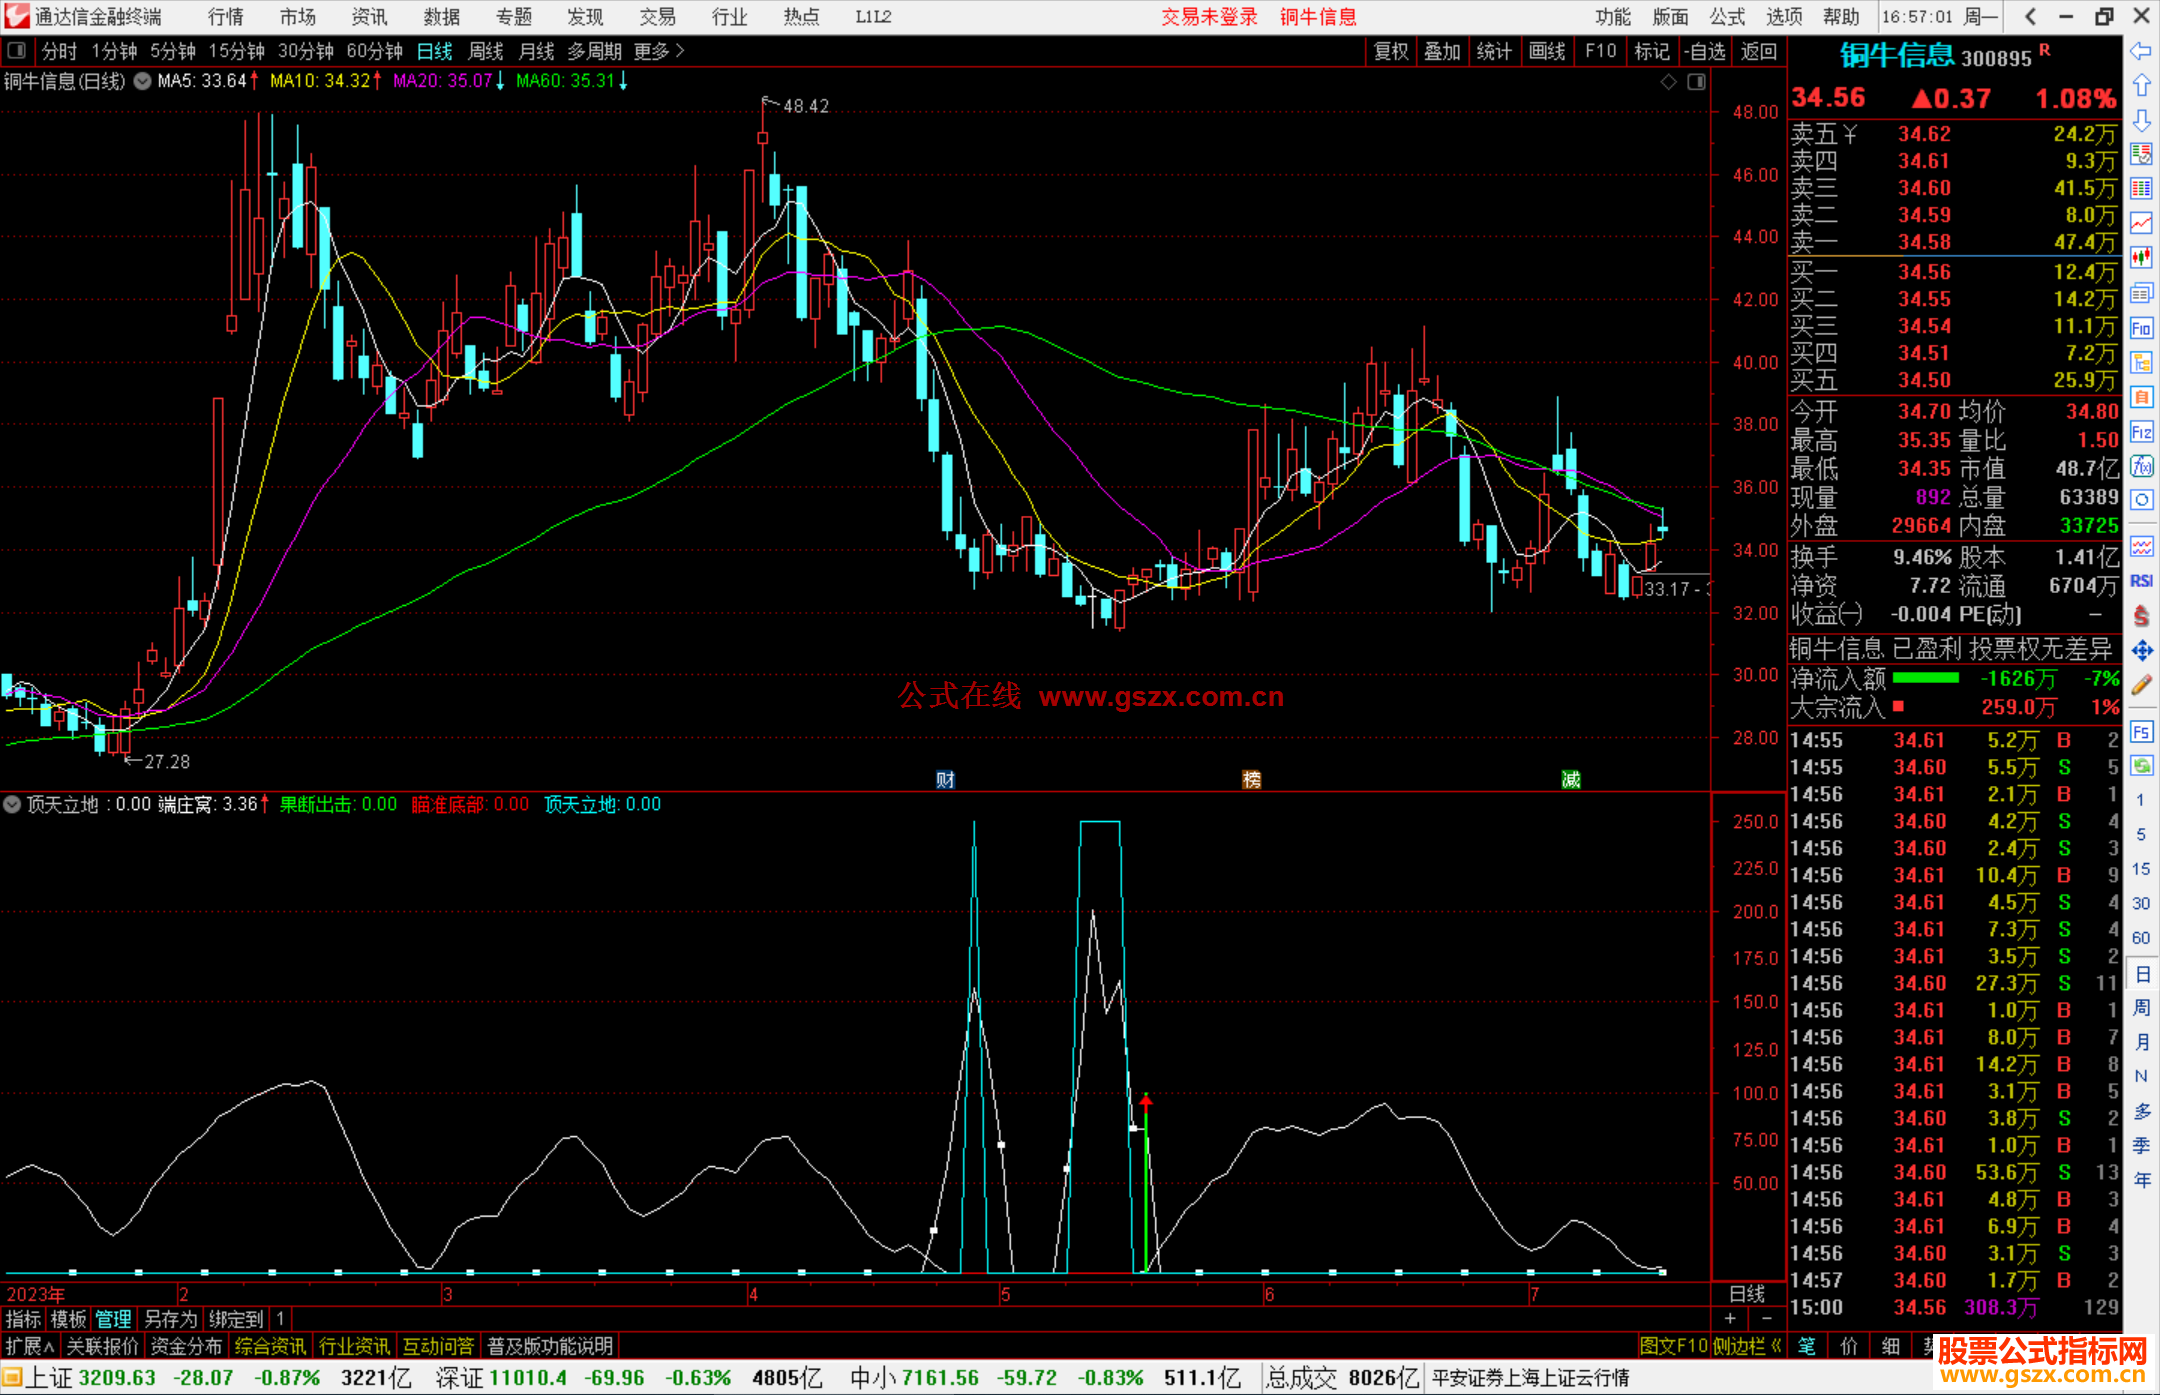Click the candlestick chart icon in sidebar
The image size is (2160, 1395).
click(x=2141, y=258)
